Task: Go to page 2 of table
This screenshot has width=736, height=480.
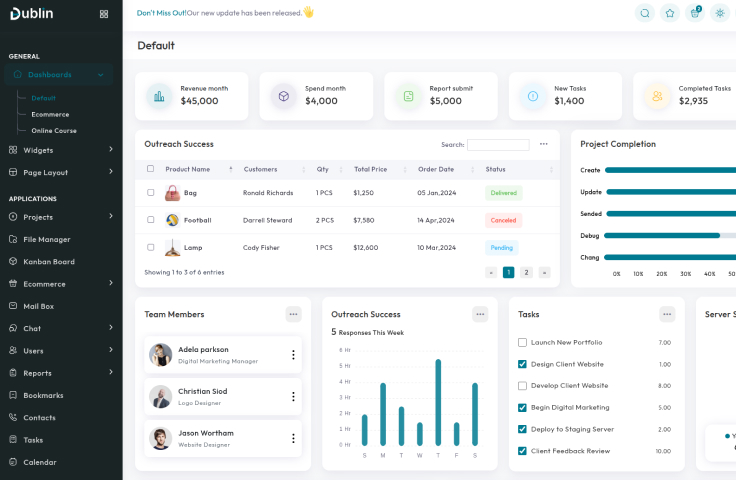Action: [526, 272]
